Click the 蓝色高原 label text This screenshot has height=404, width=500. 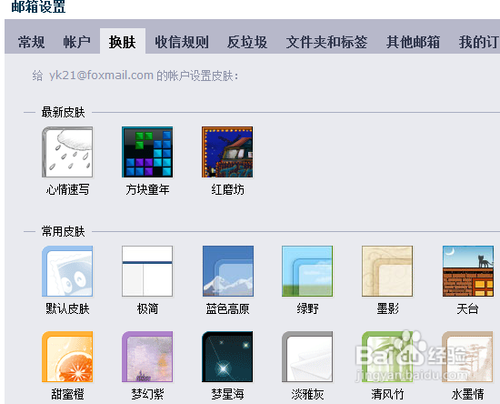228,309
